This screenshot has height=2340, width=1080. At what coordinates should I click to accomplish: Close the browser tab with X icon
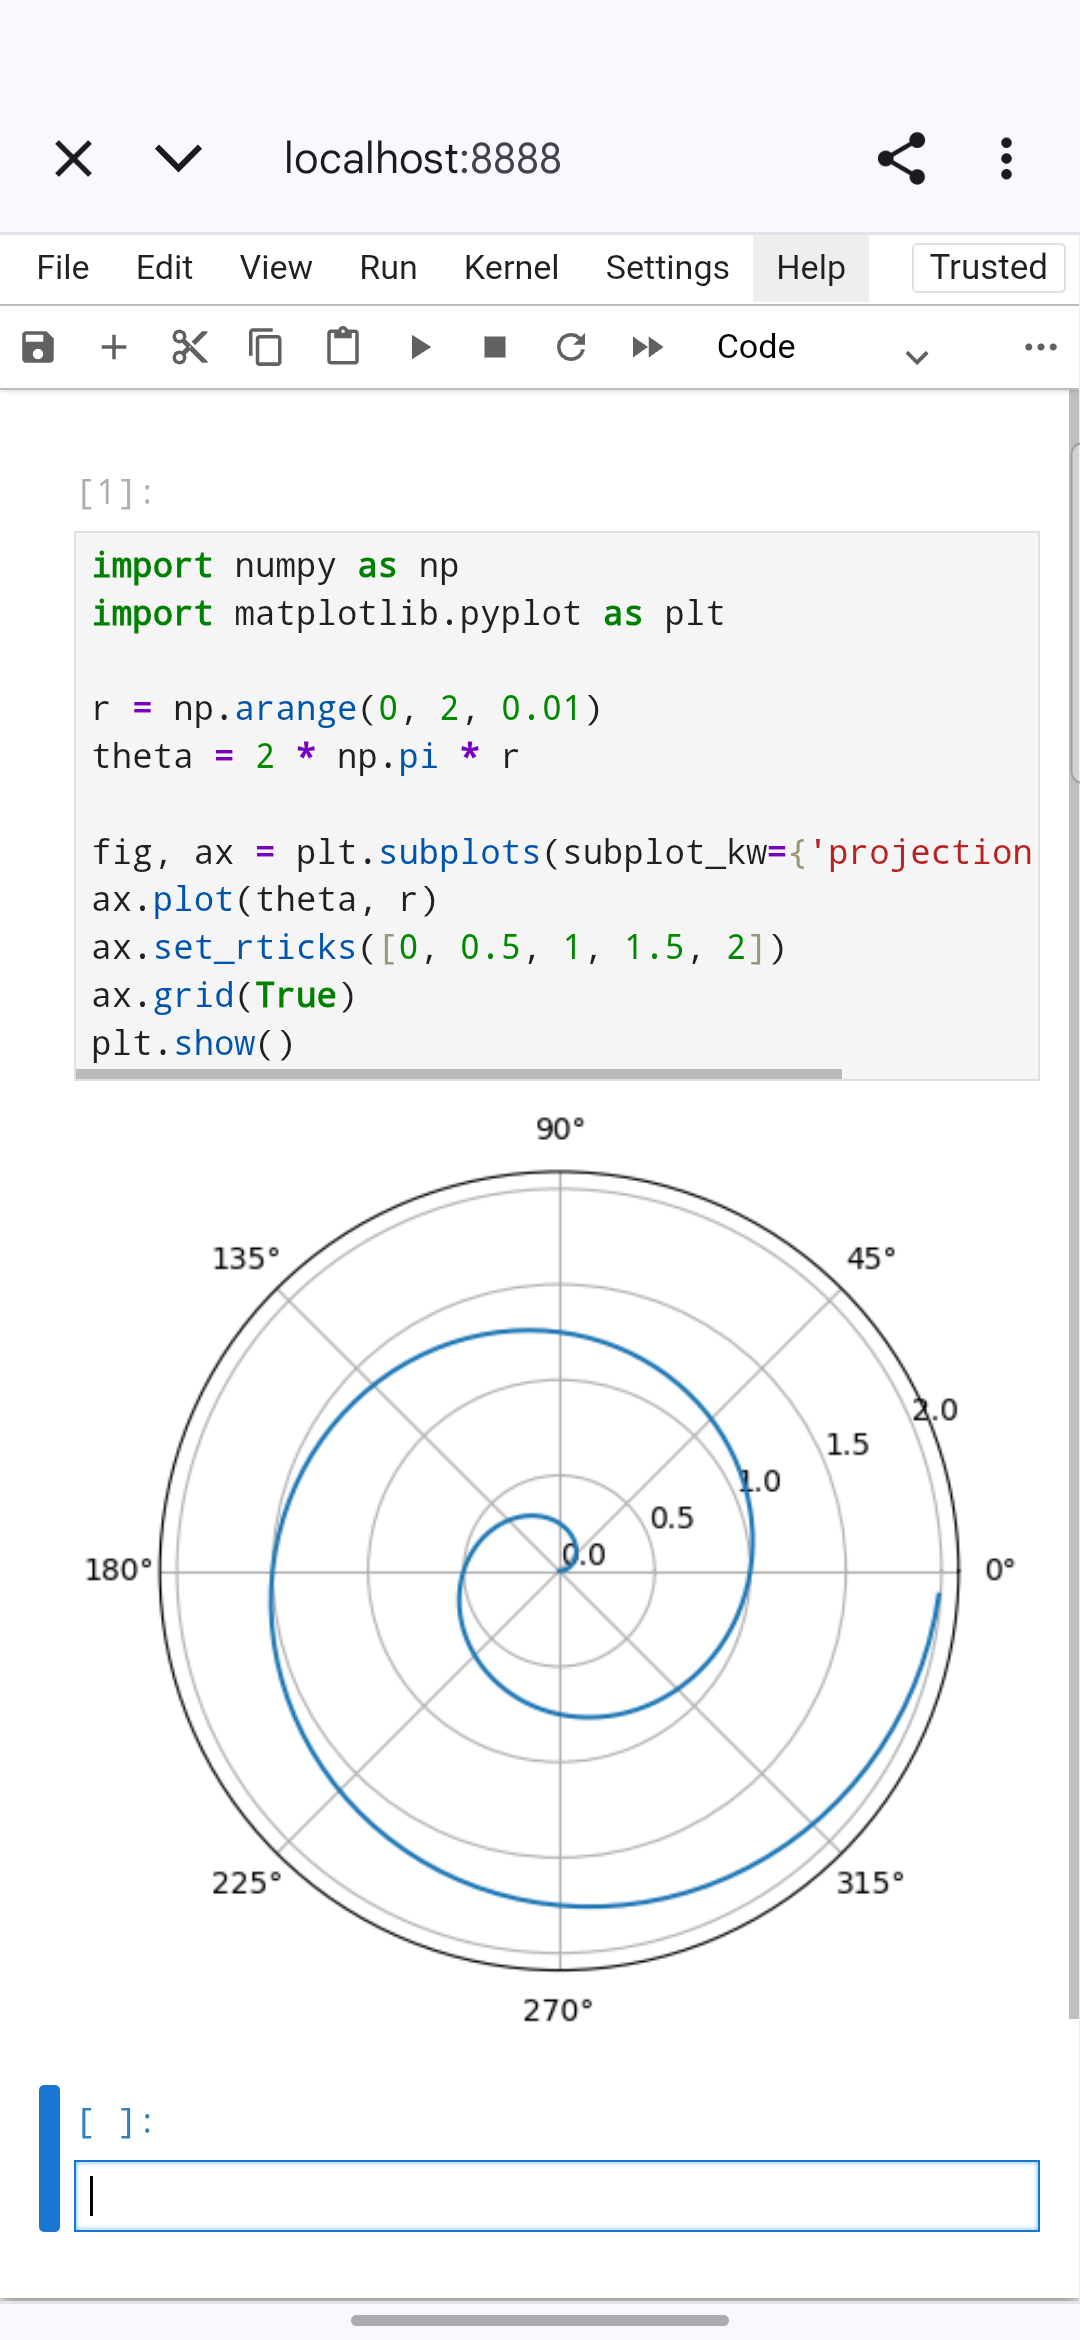[73, 159]
